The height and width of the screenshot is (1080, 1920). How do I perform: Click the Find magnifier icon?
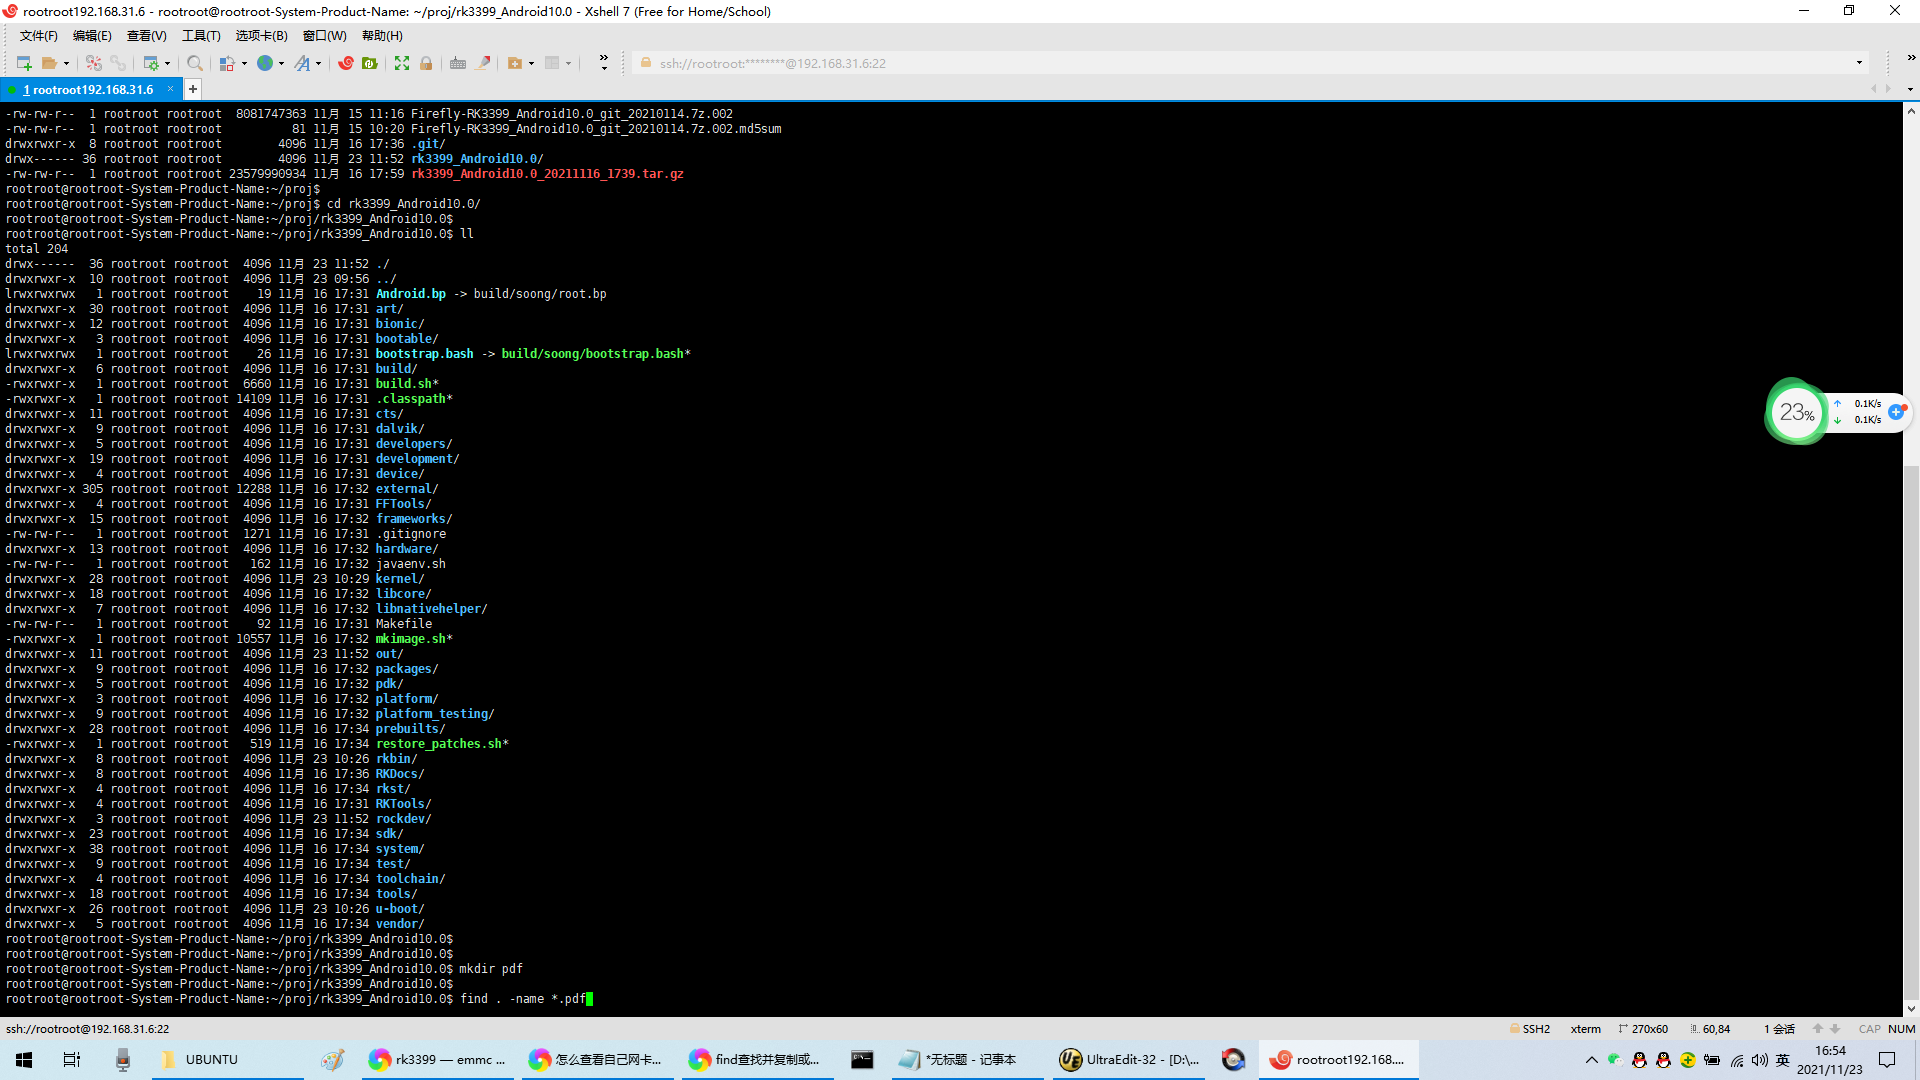[195, 63]
